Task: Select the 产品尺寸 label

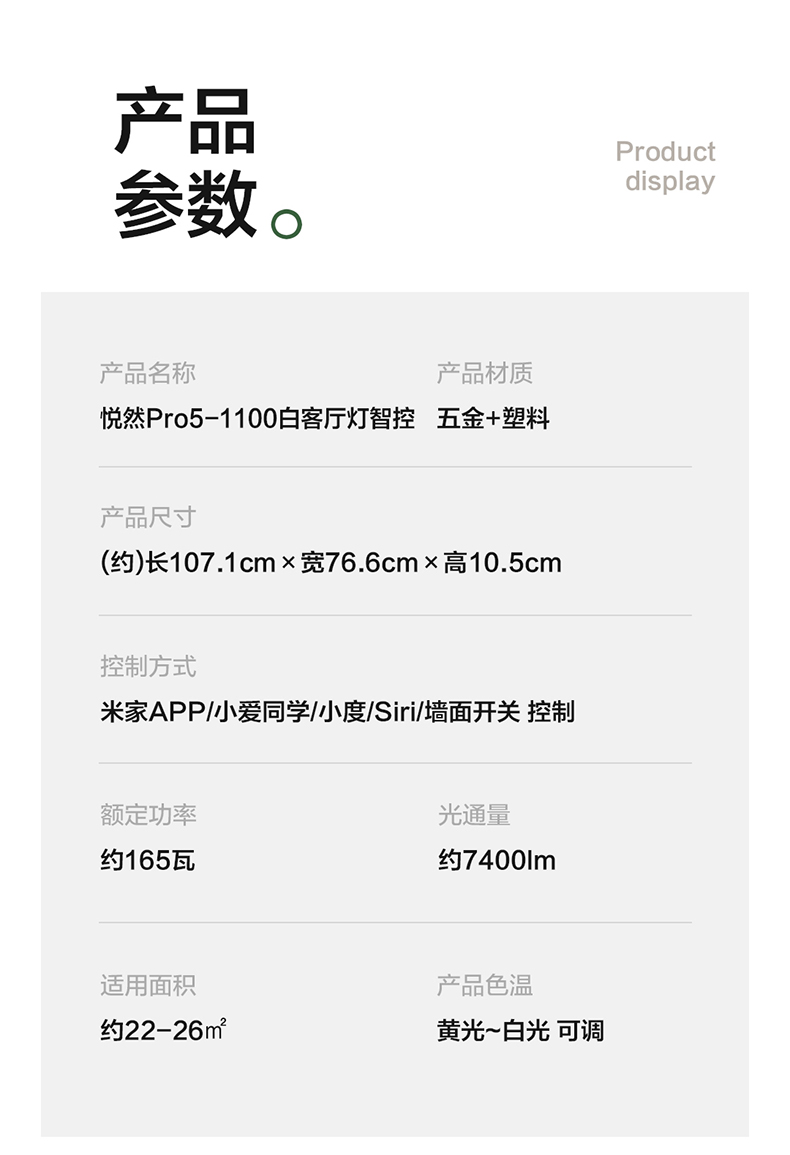Action: pos(148,517)
